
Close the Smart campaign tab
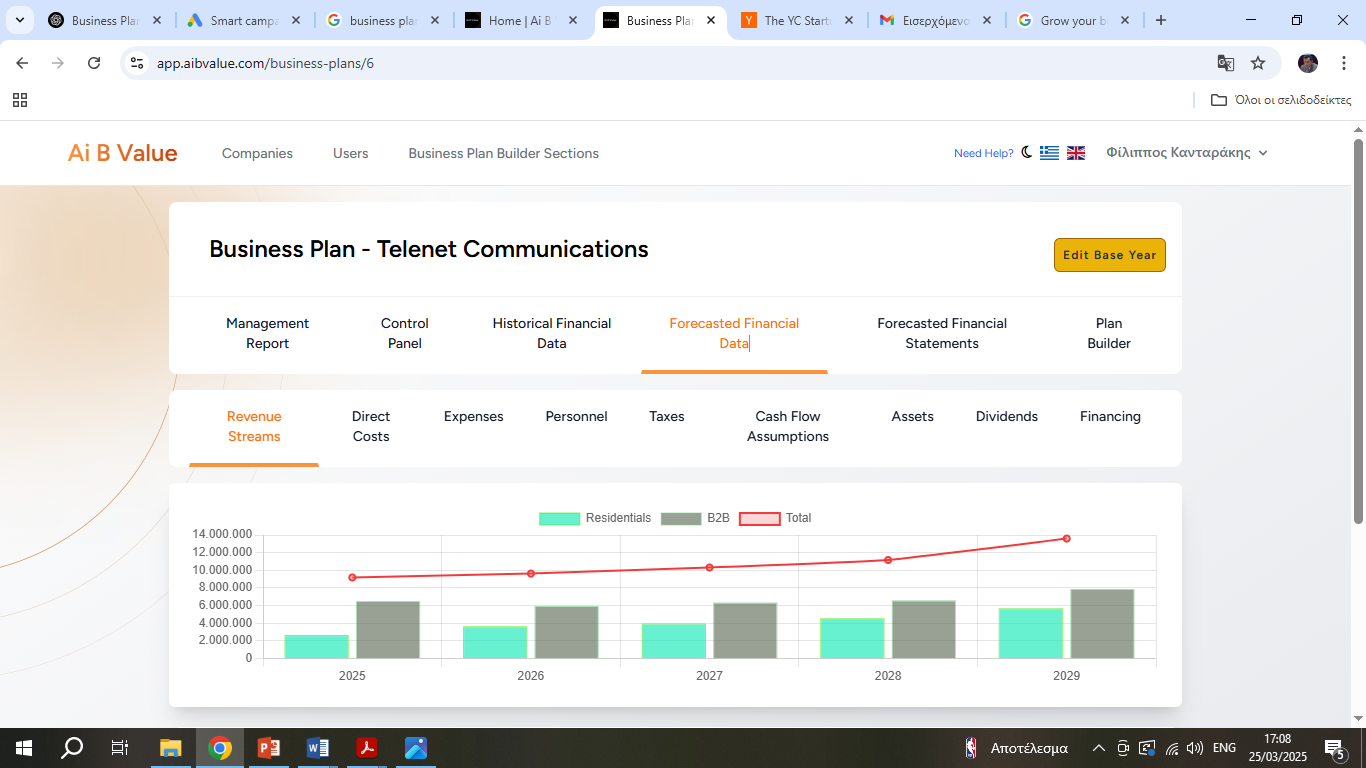296,20
